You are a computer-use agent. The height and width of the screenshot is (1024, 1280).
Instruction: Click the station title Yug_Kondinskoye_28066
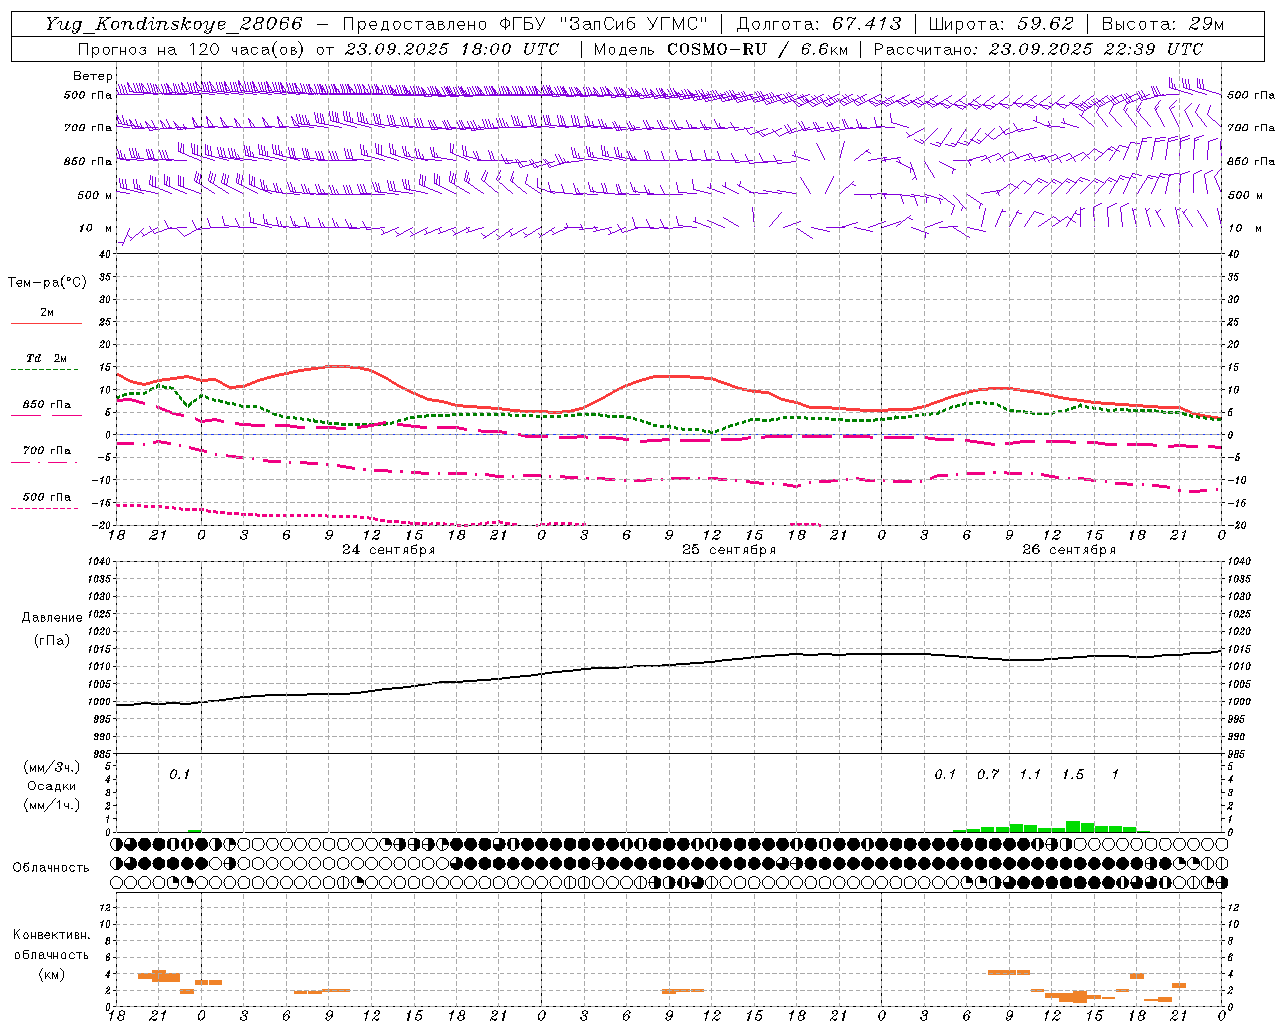(174, 24)
